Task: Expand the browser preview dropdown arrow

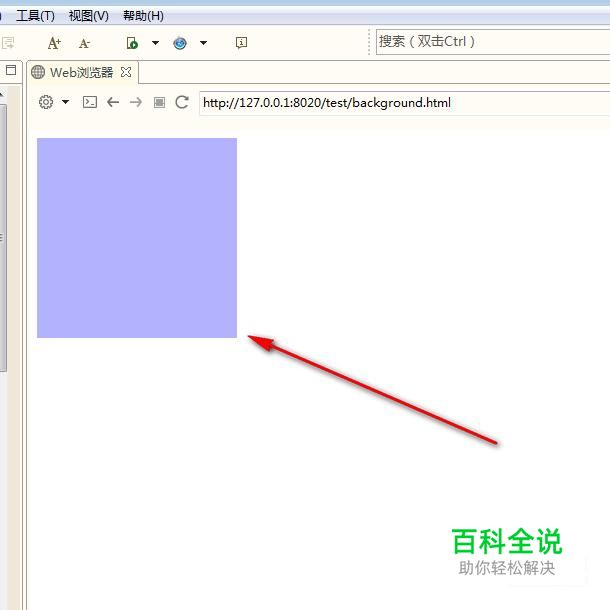Action: [x=203, y=43]
